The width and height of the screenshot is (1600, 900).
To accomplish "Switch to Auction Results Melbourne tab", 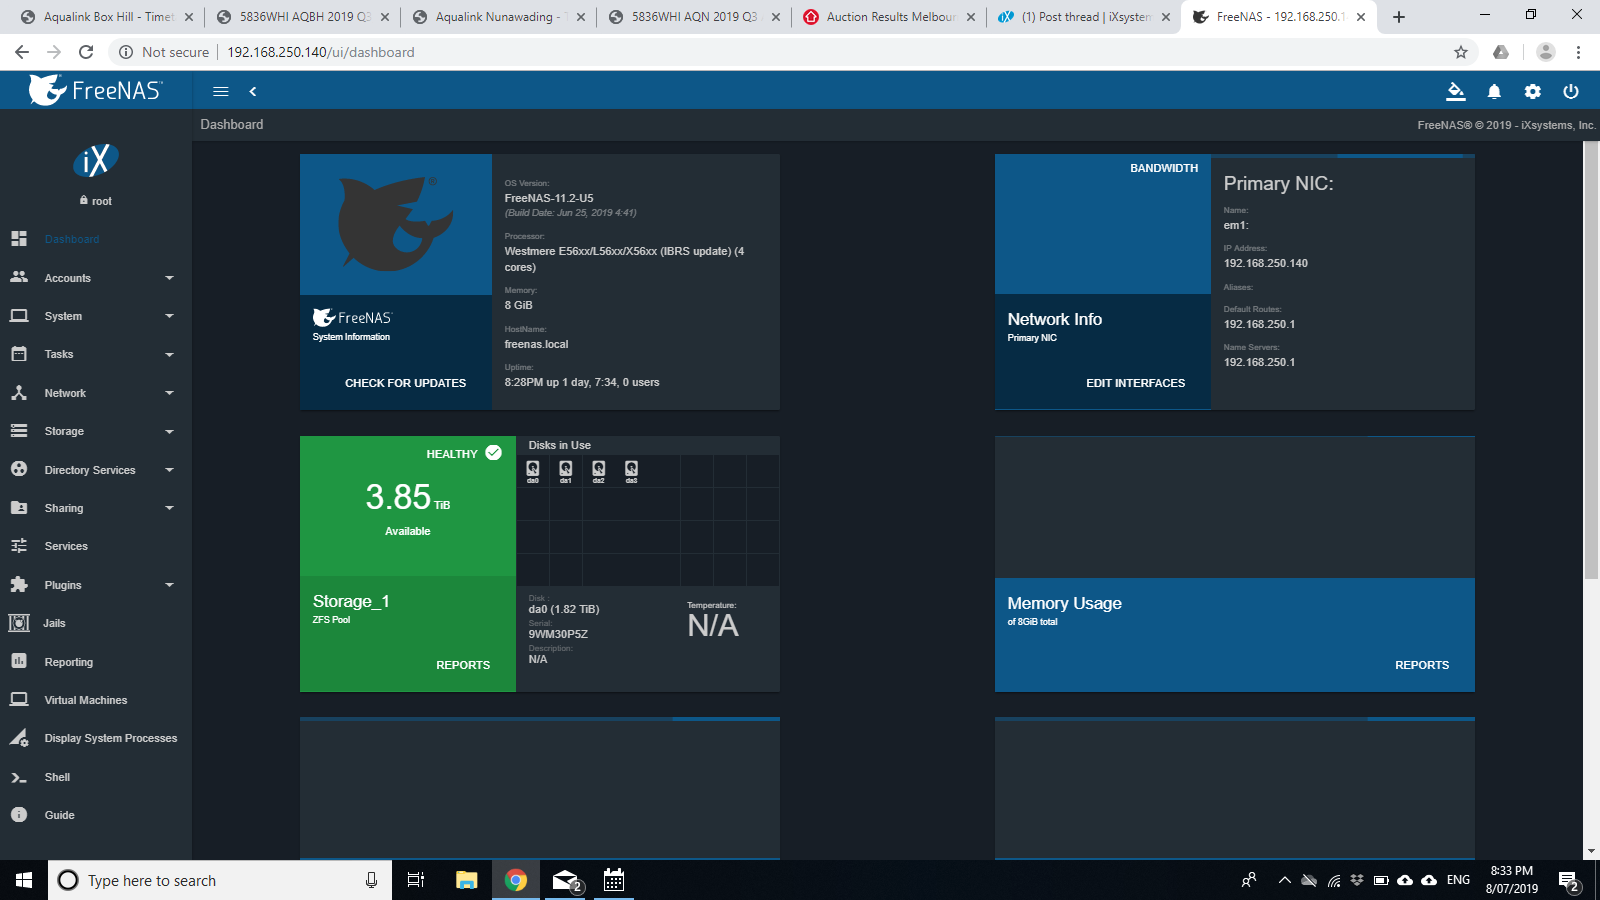I will tap(889, 17).
